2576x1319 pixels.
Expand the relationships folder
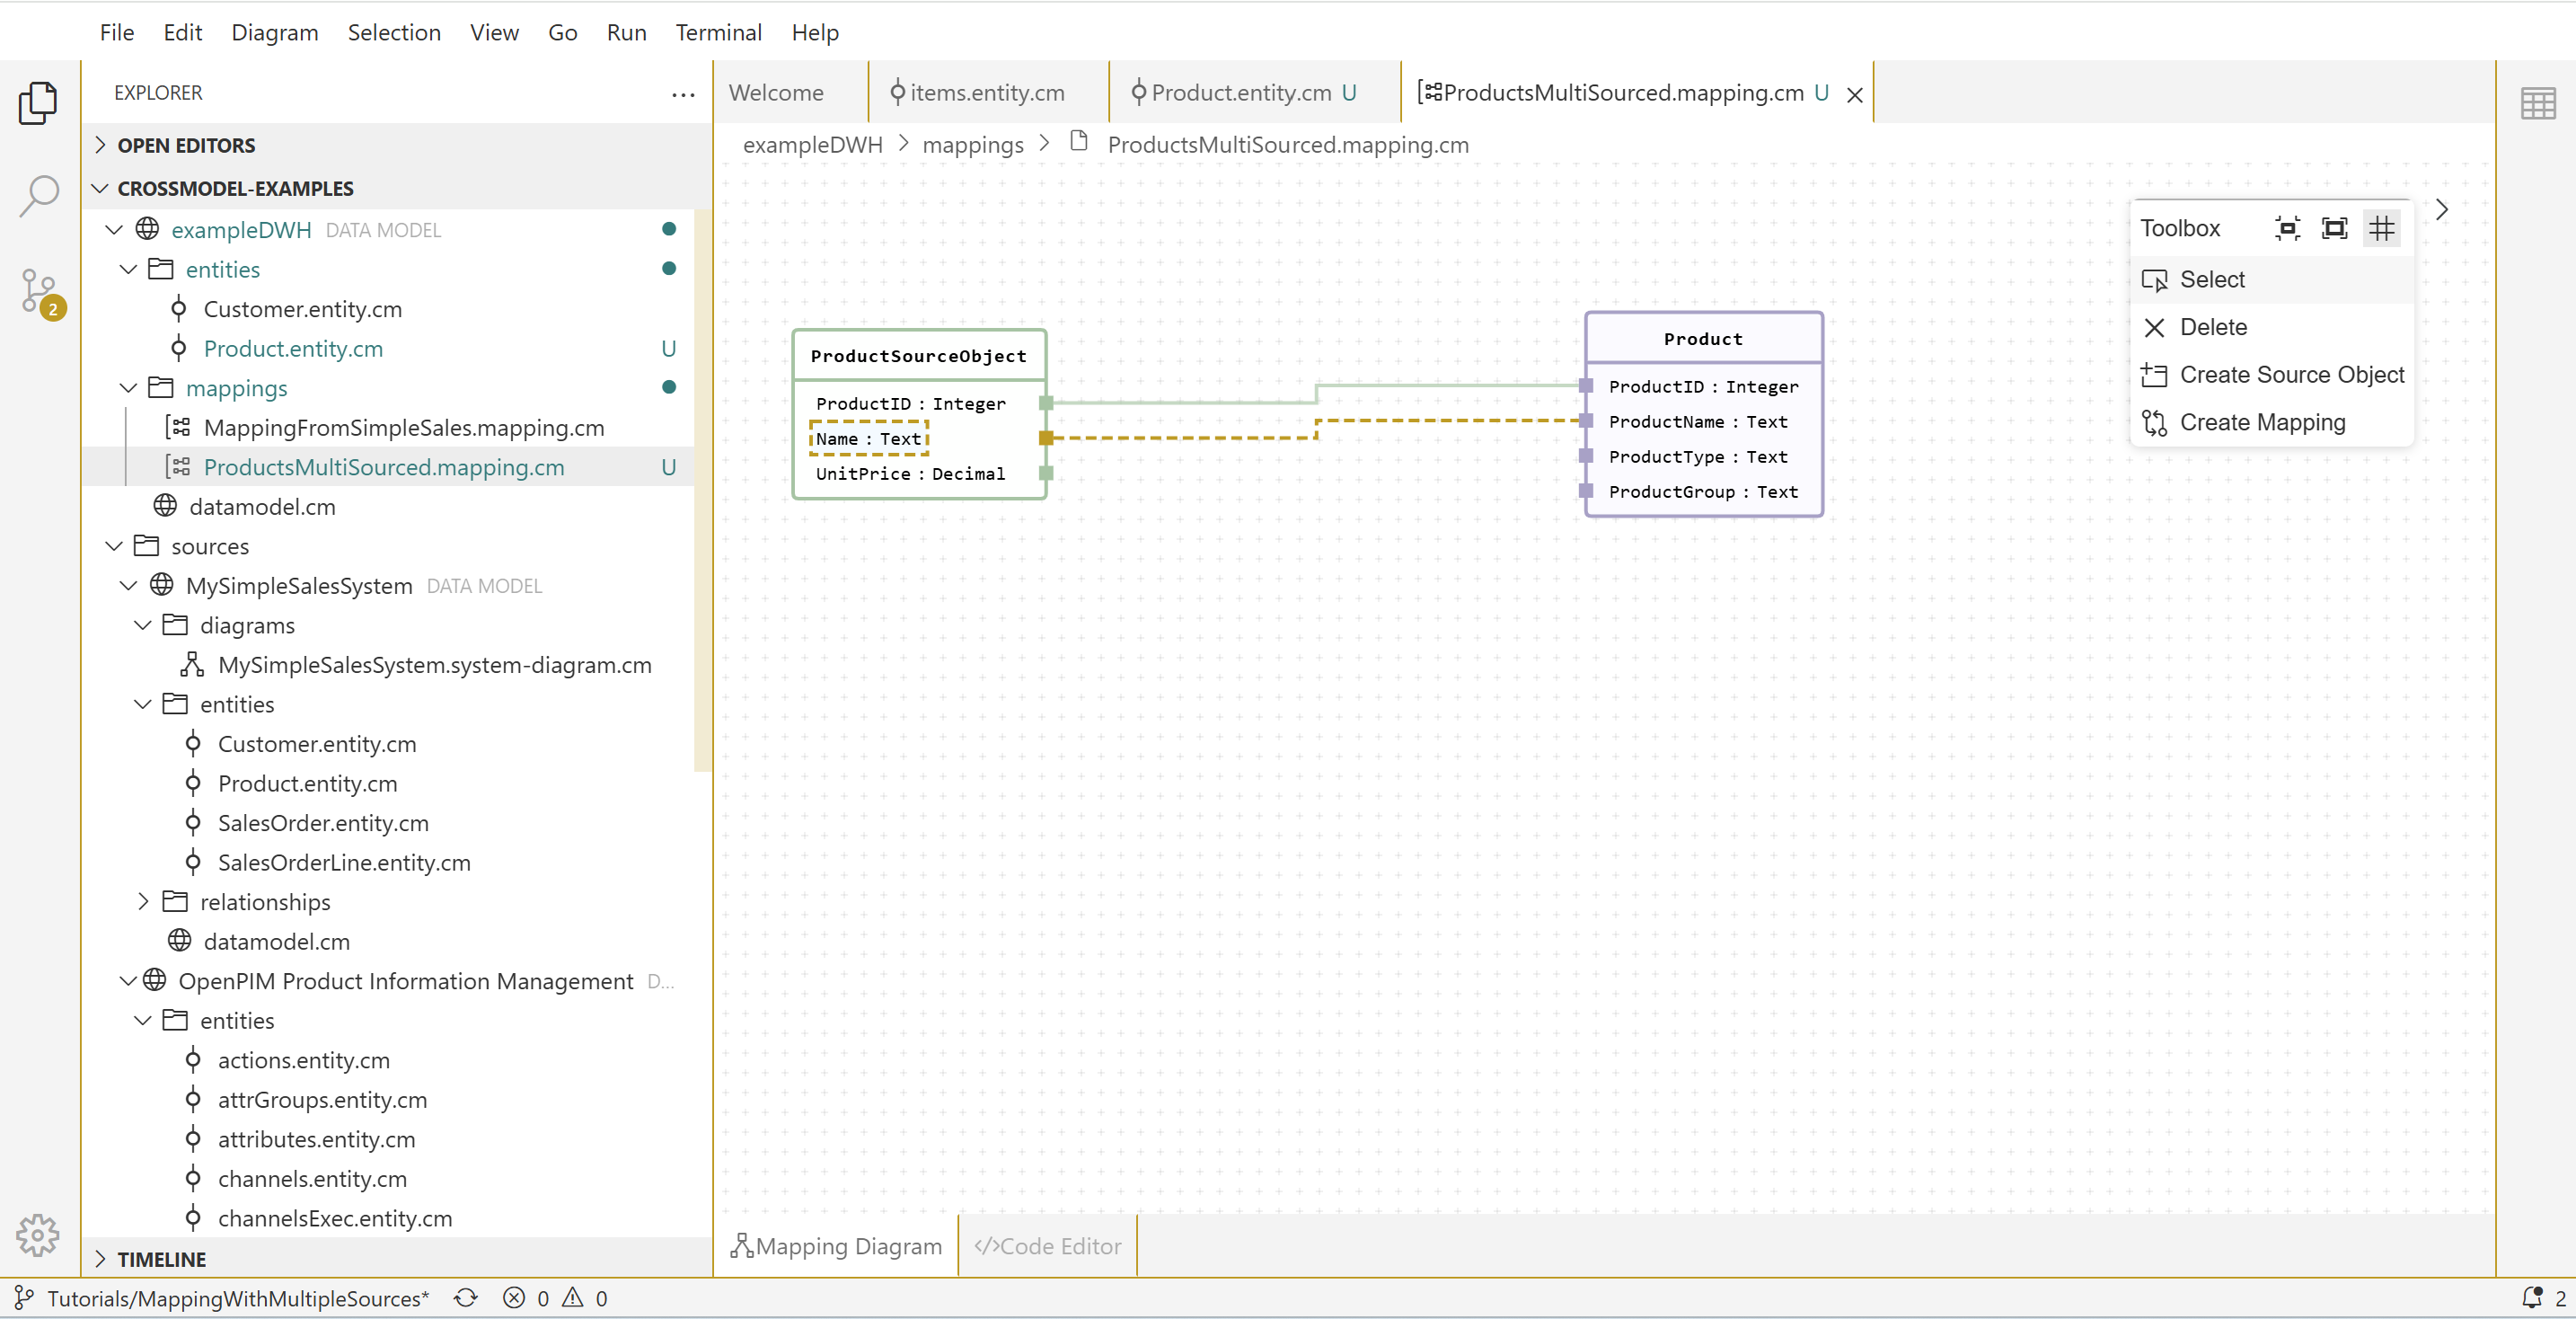pos(143,902)
